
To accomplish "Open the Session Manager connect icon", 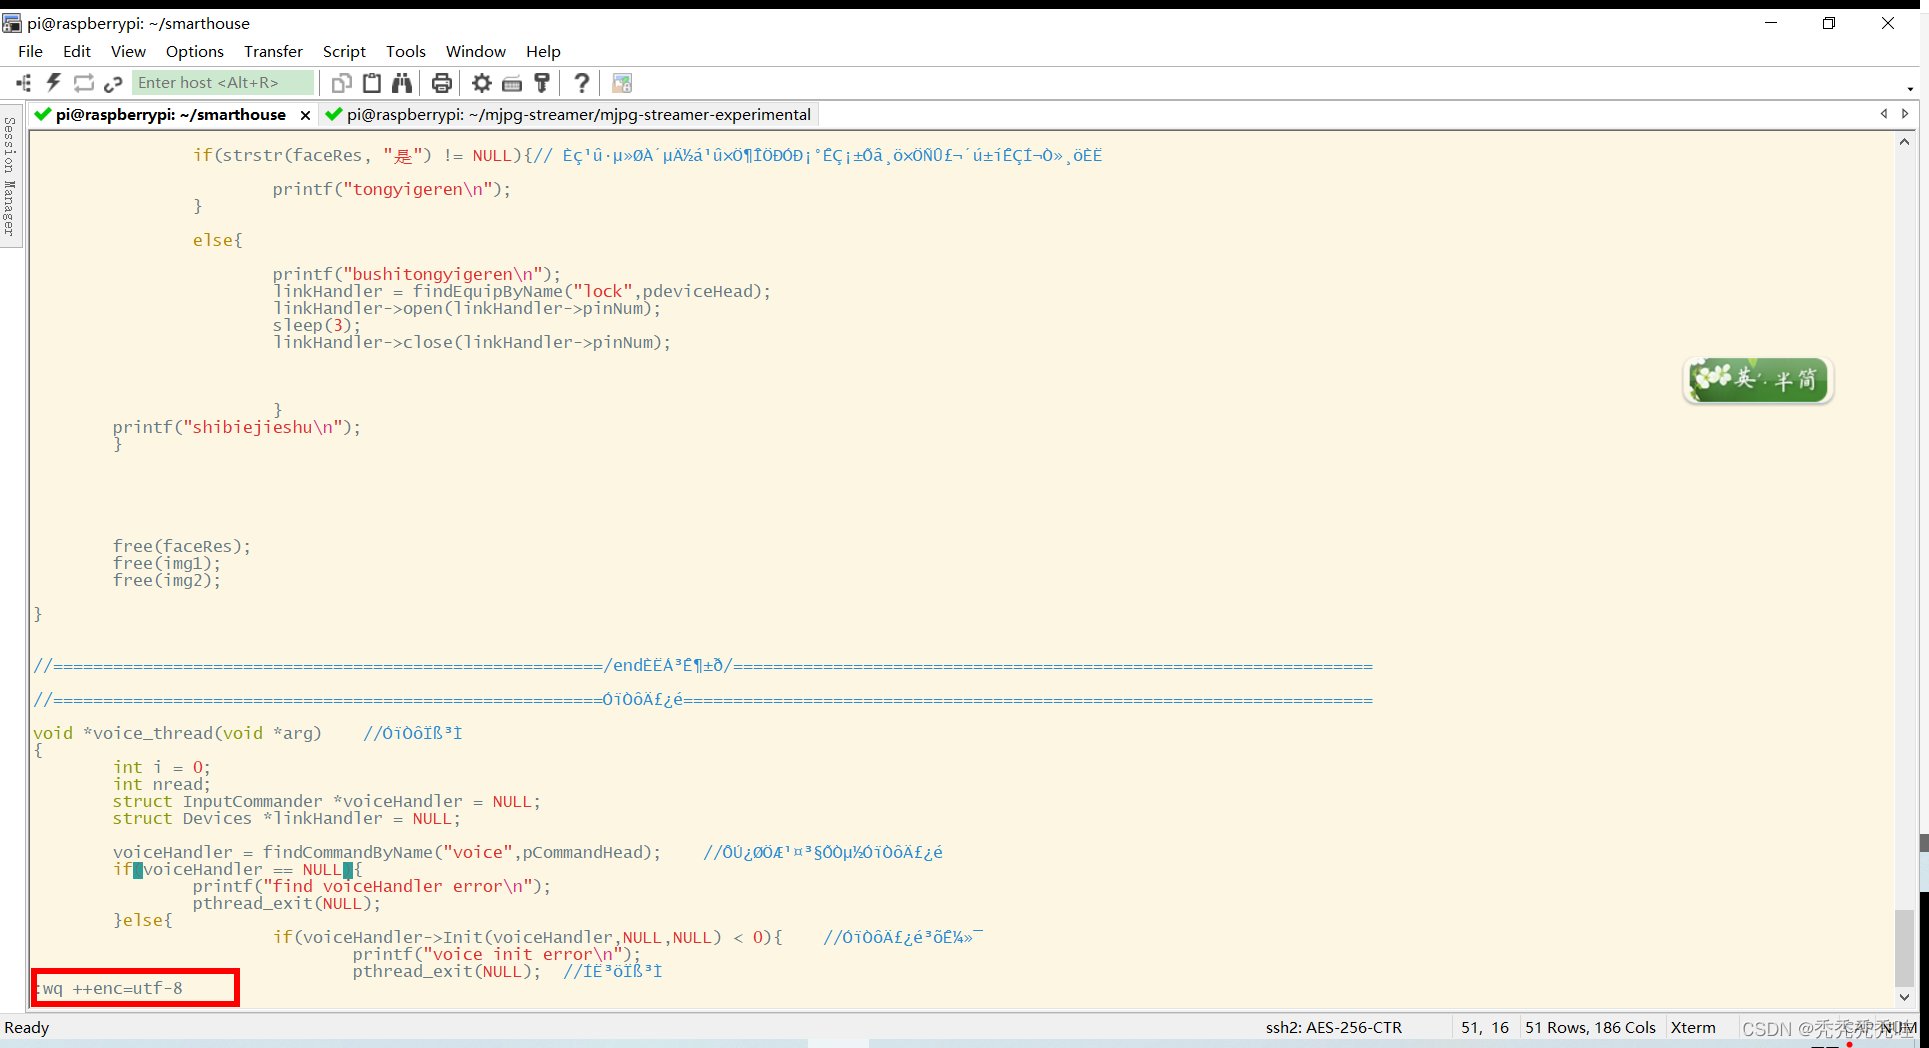I will point(24,83).
